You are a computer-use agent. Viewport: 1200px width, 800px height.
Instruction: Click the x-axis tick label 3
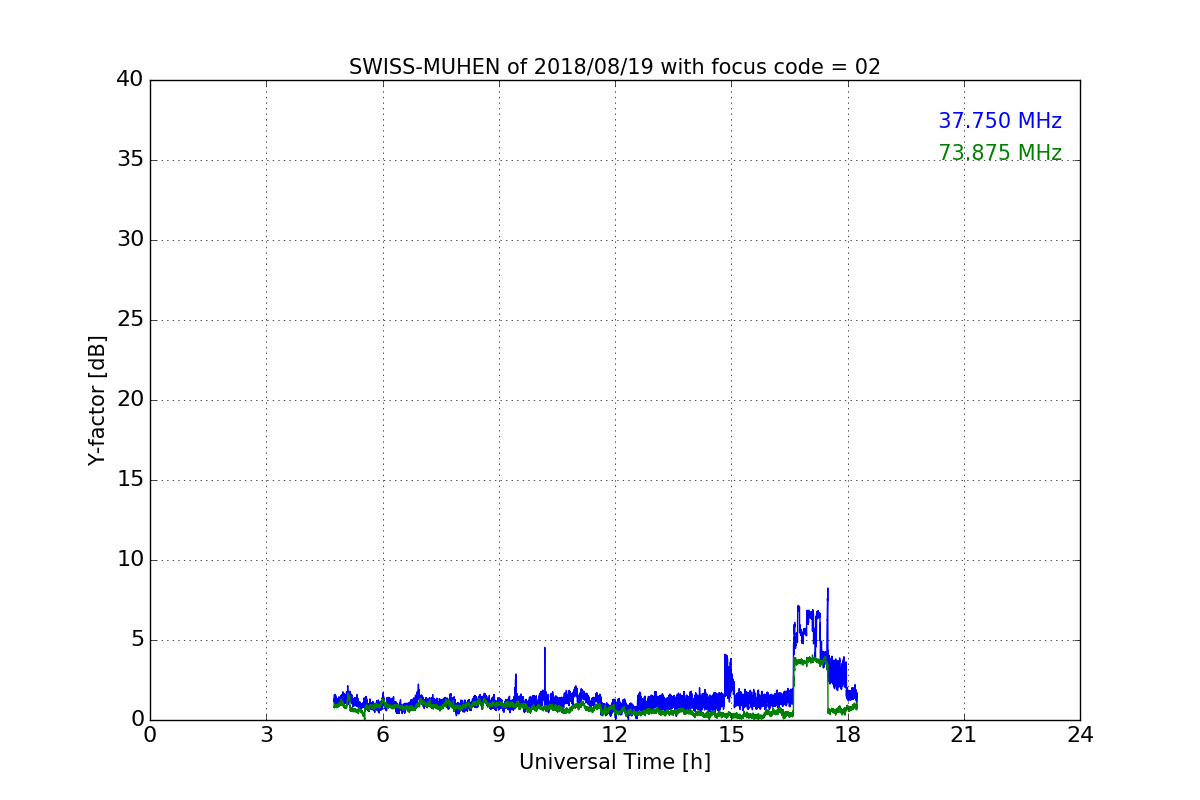coord(266,735)
